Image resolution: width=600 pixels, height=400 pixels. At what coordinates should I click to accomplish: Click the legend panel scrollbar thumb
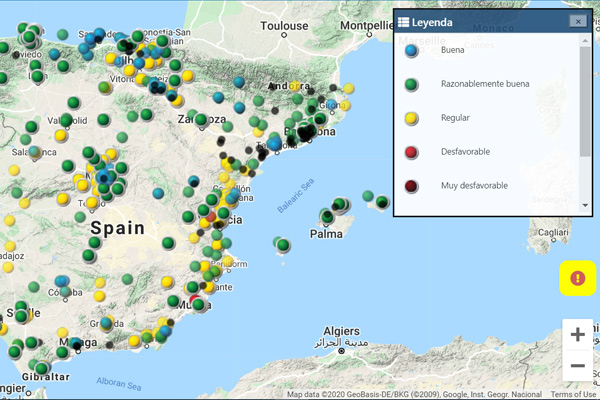(585, 101)
